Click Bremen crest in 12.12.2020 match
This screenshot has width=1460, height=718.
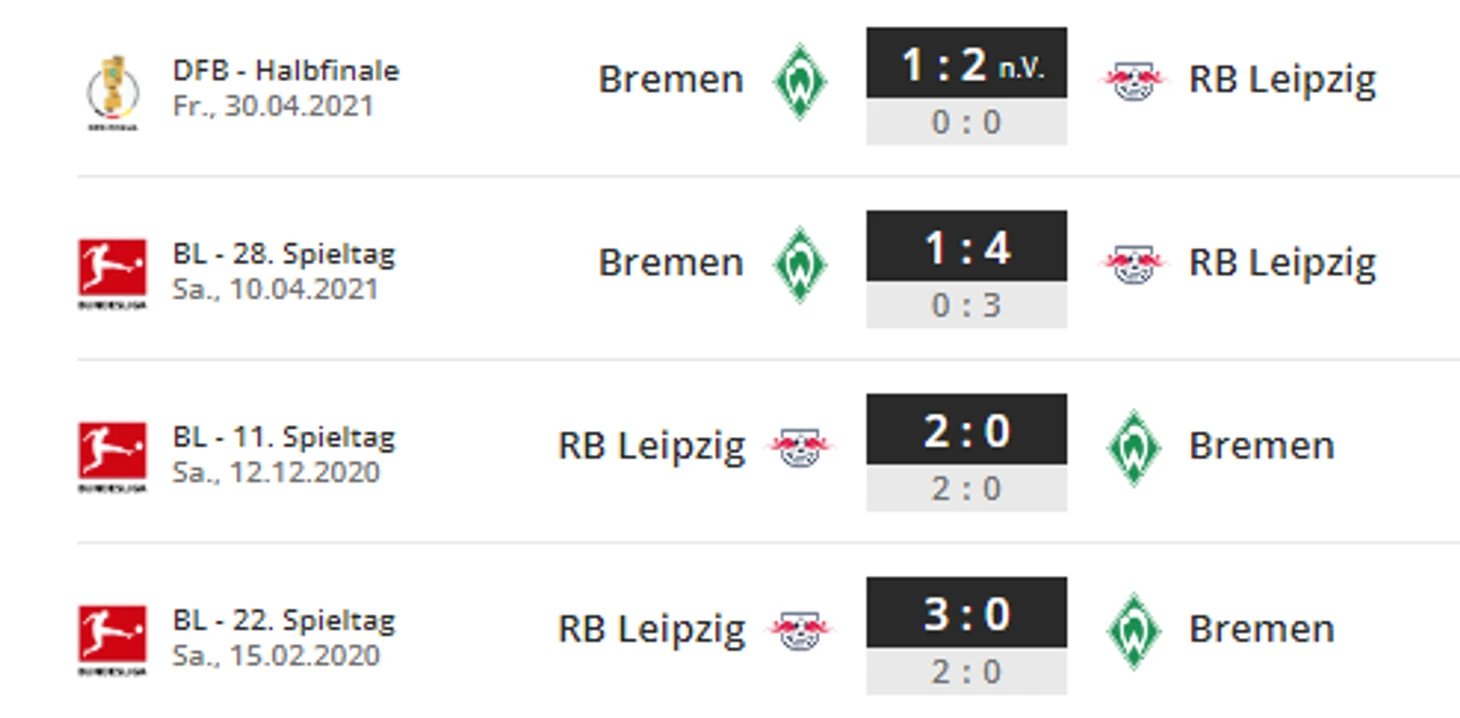tap(1133, 447)
